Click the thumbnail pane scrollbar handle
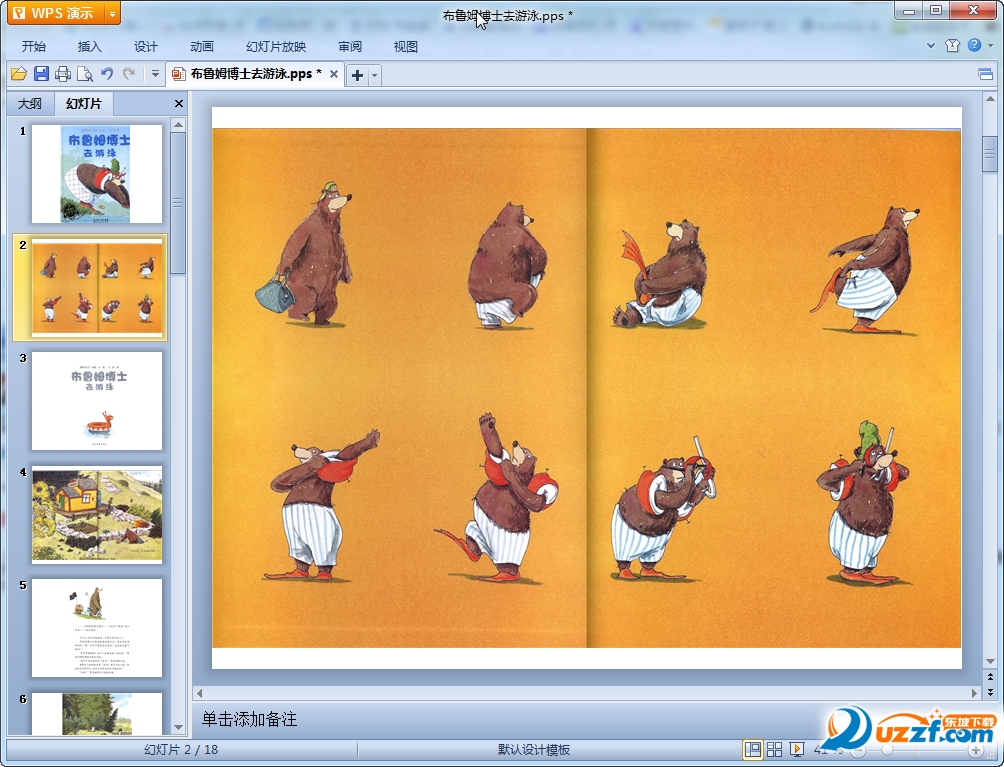The height and width of the screenshot is (767, 1004). (x=179, y=203)
